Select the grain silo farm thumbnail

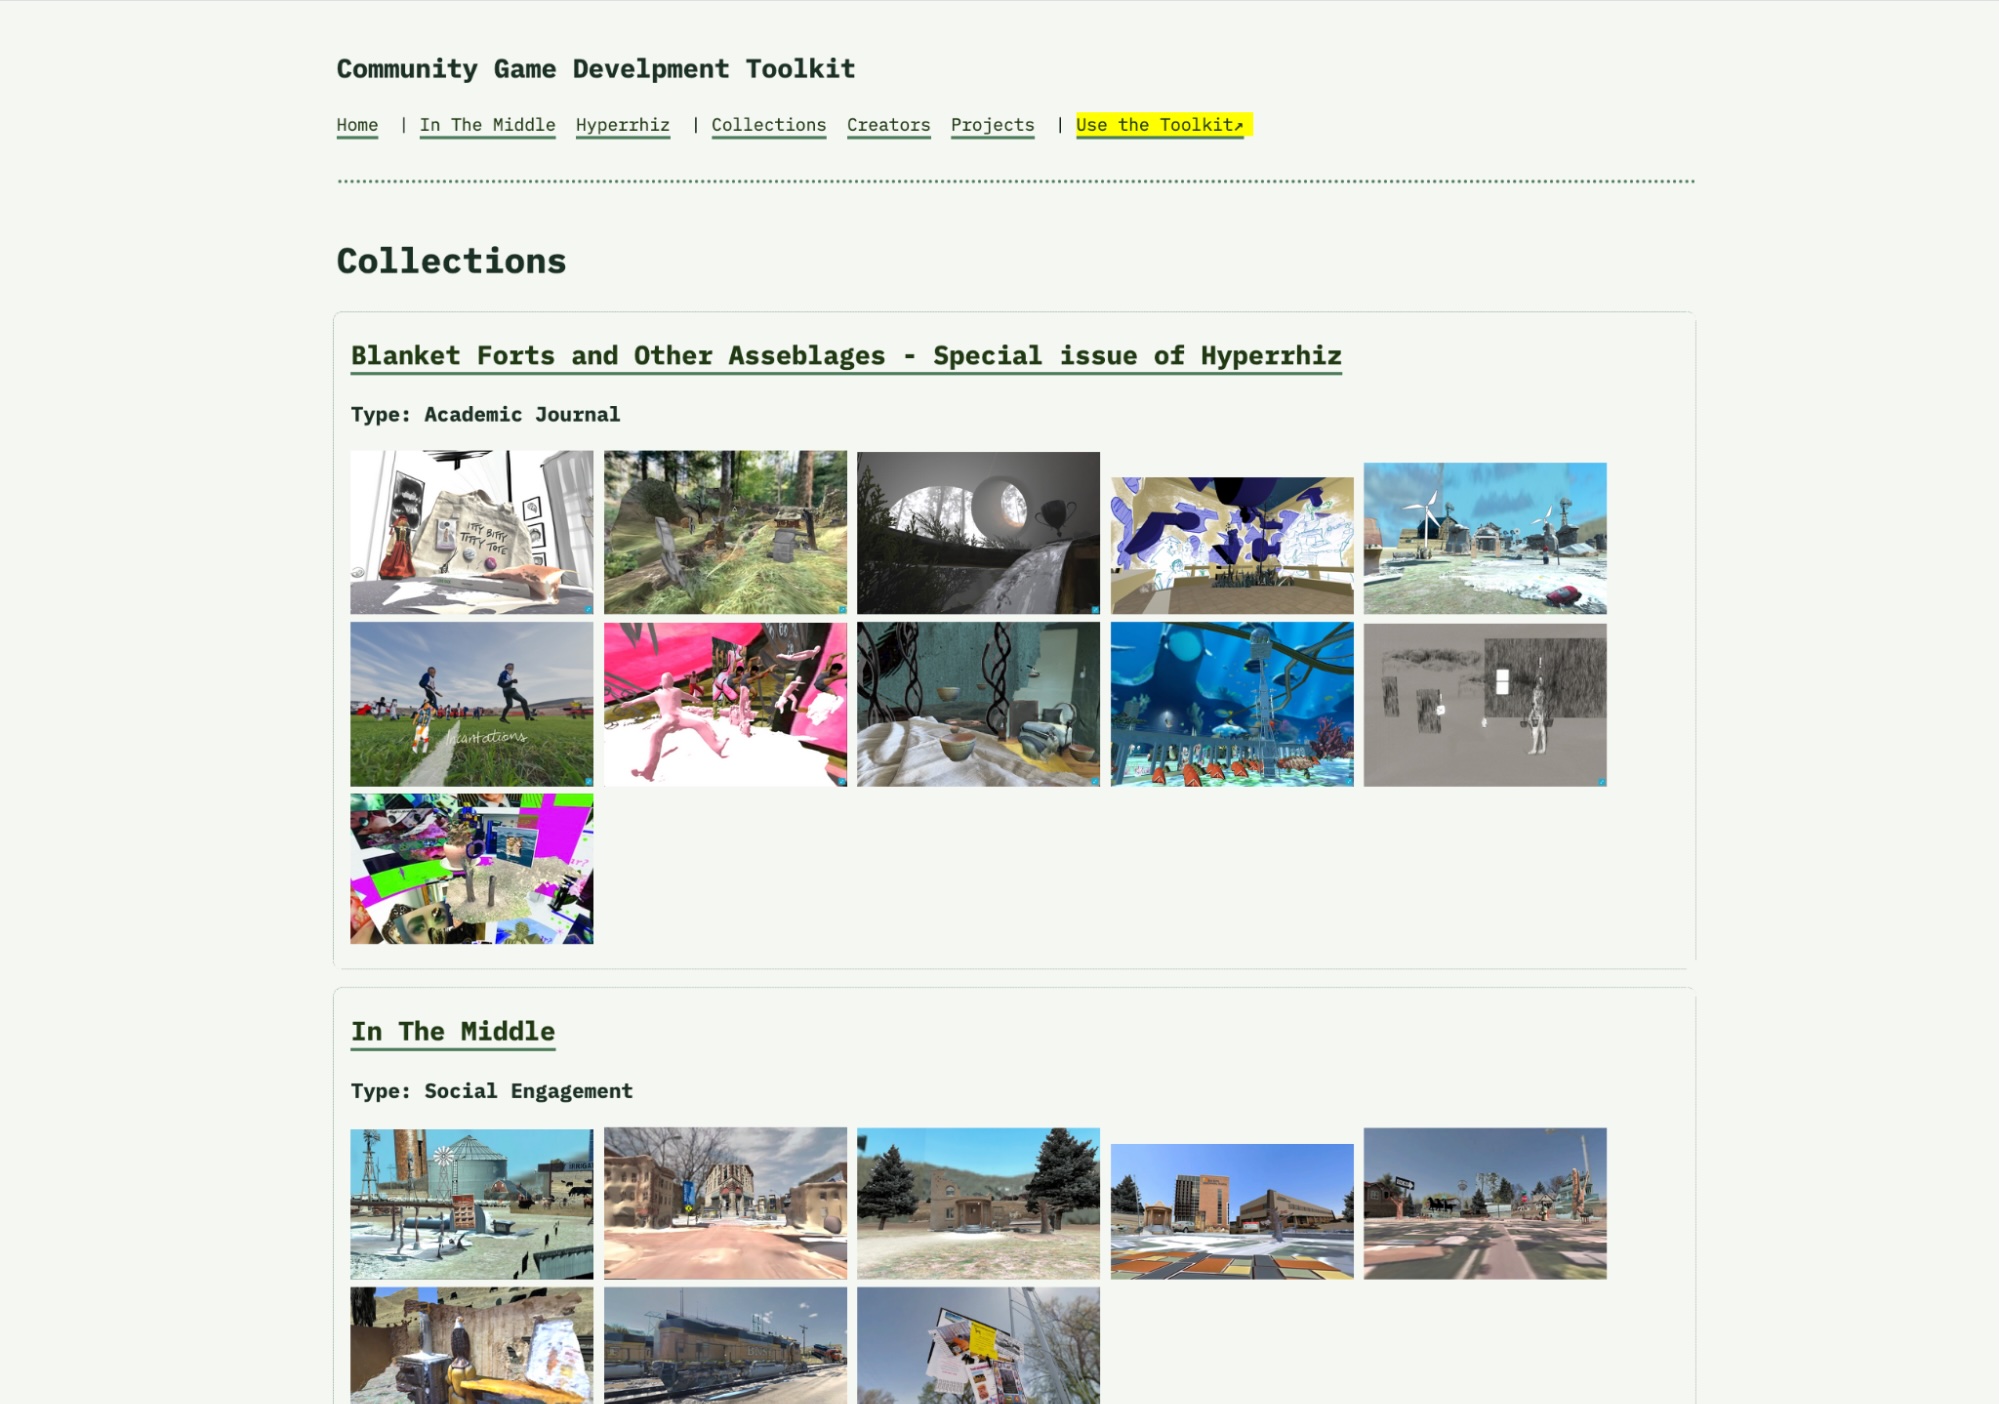[471, 1204]
